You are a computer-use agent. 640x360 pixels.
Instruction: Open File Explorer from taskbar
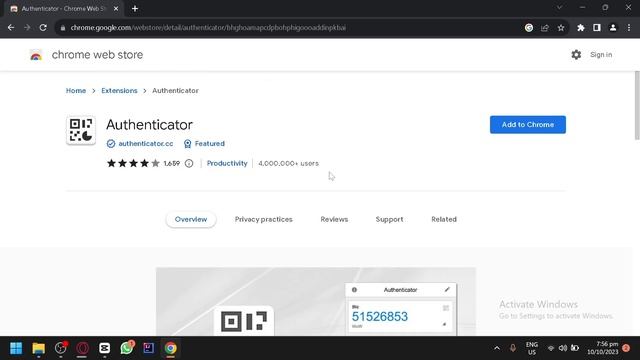[39, 348]
